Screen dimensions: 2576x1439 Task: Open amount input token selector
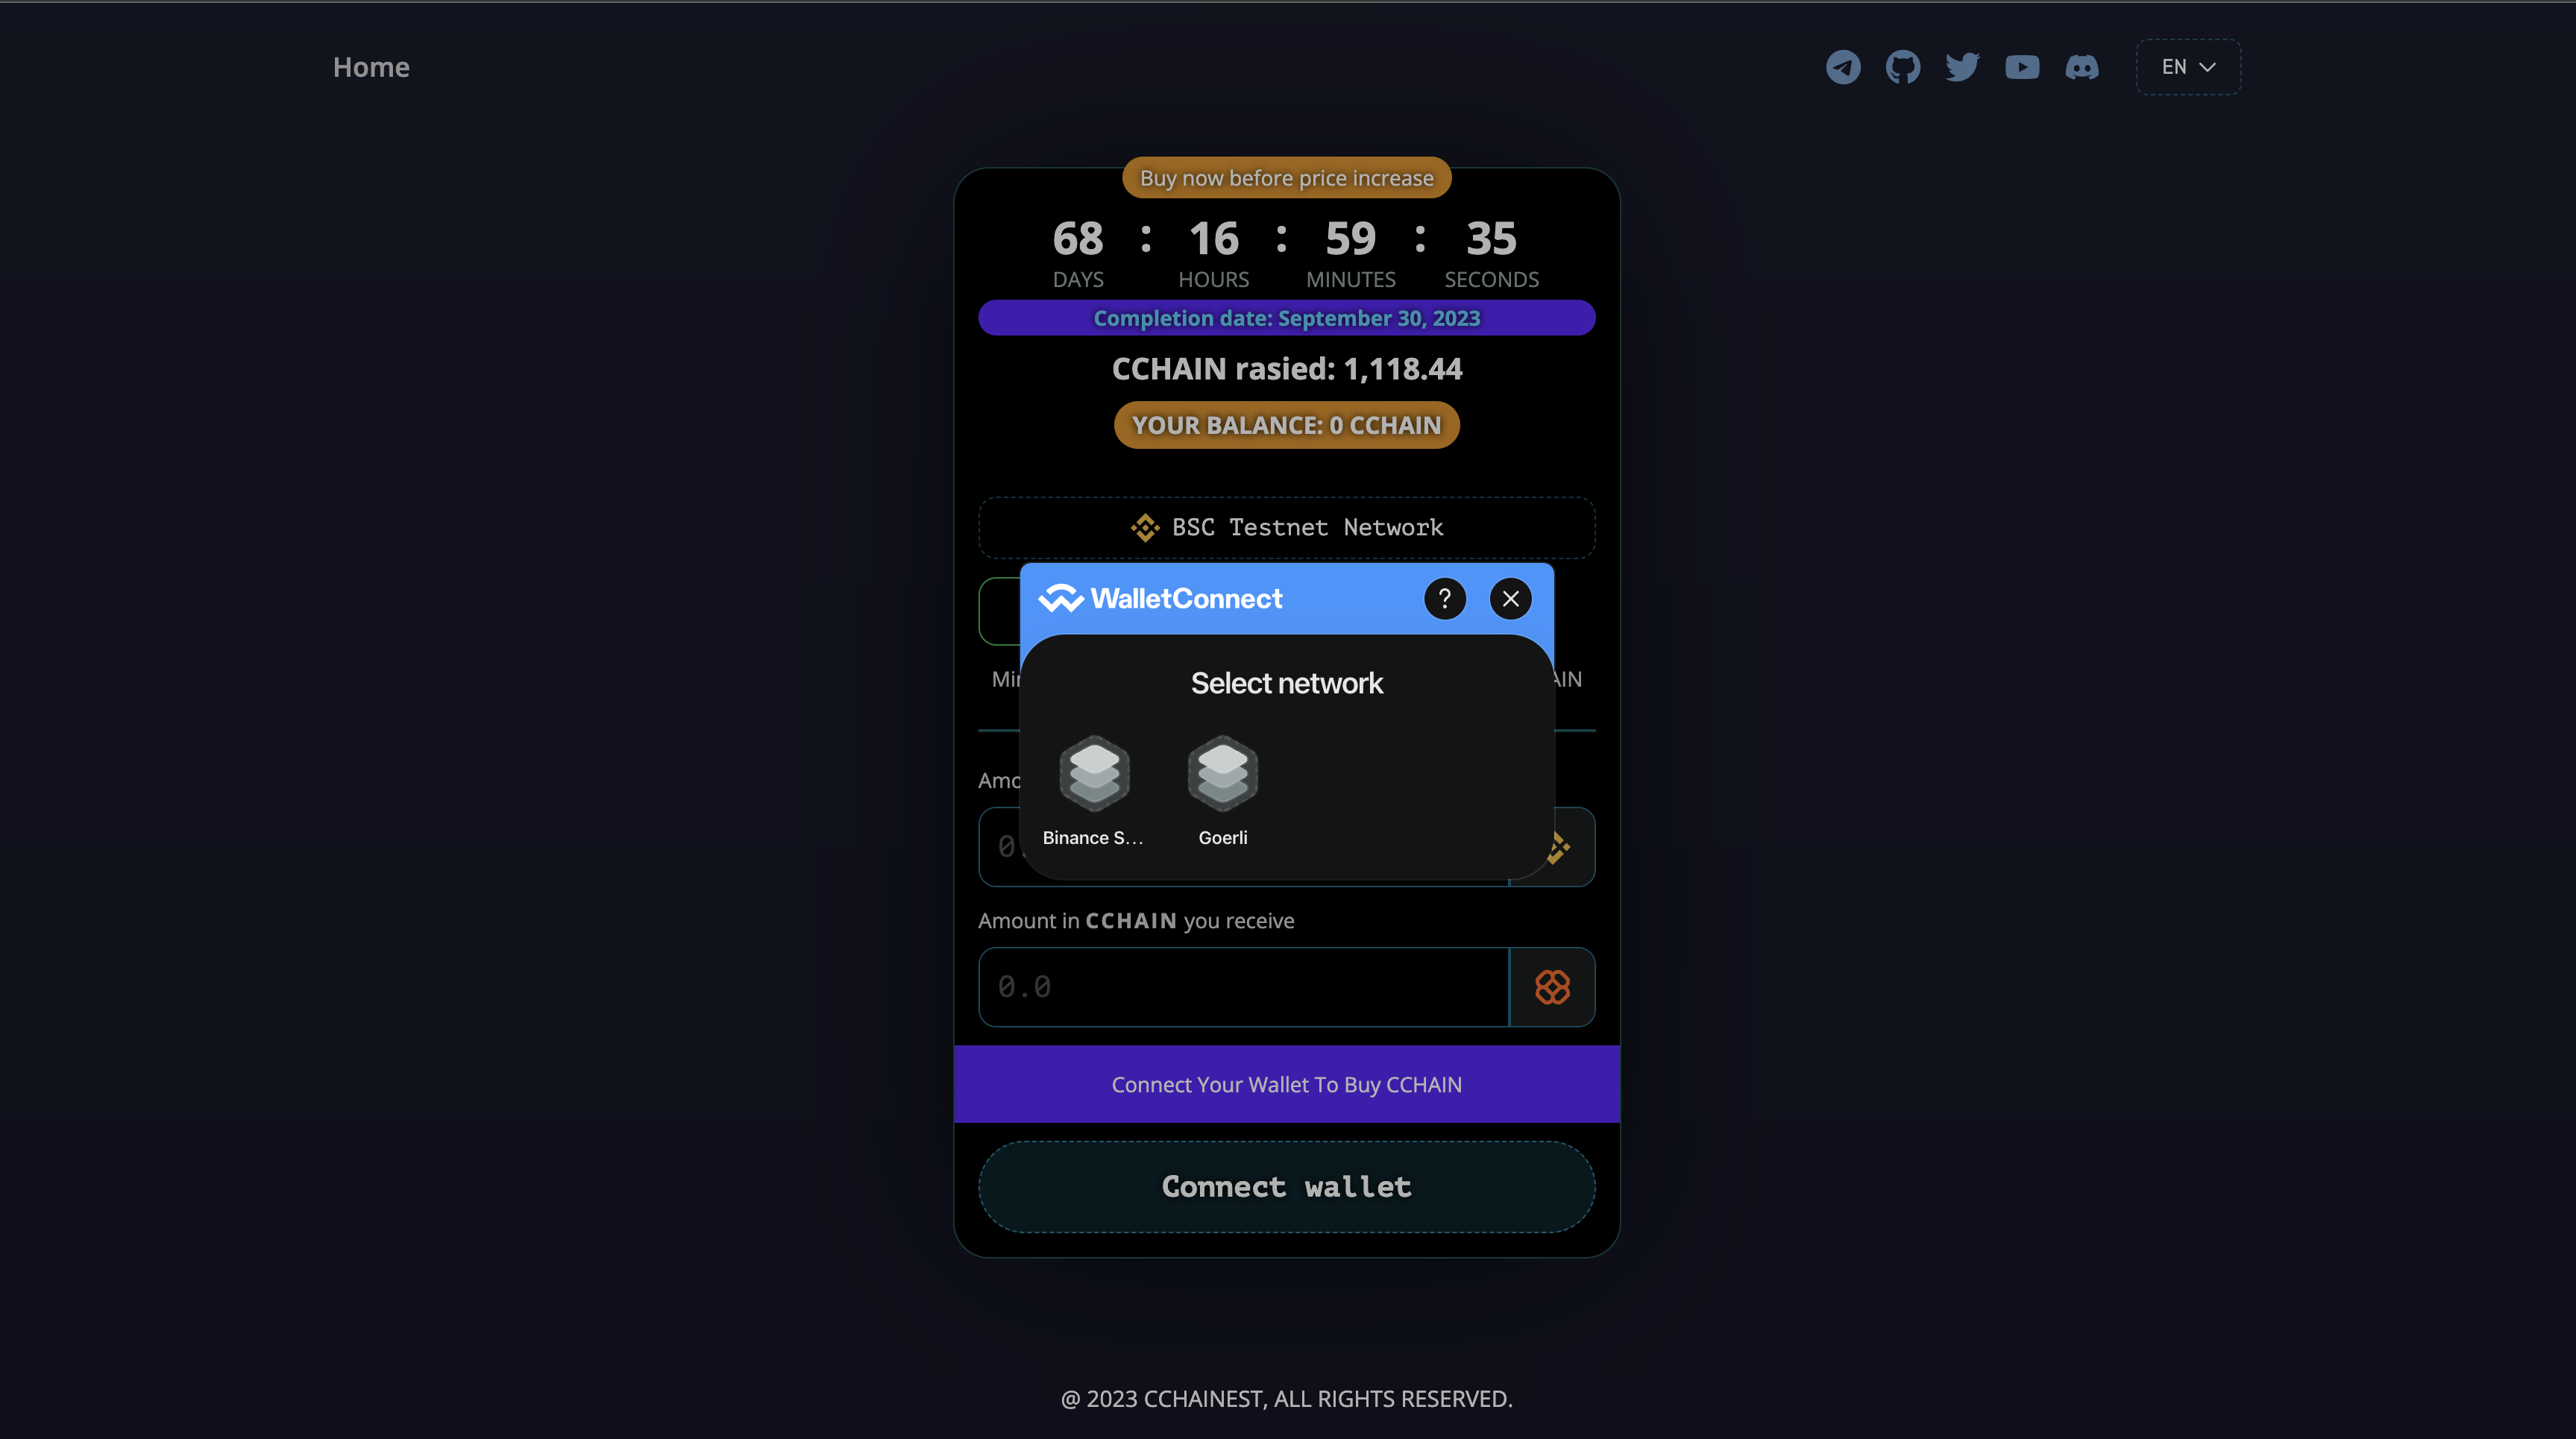pos(1551,847)
